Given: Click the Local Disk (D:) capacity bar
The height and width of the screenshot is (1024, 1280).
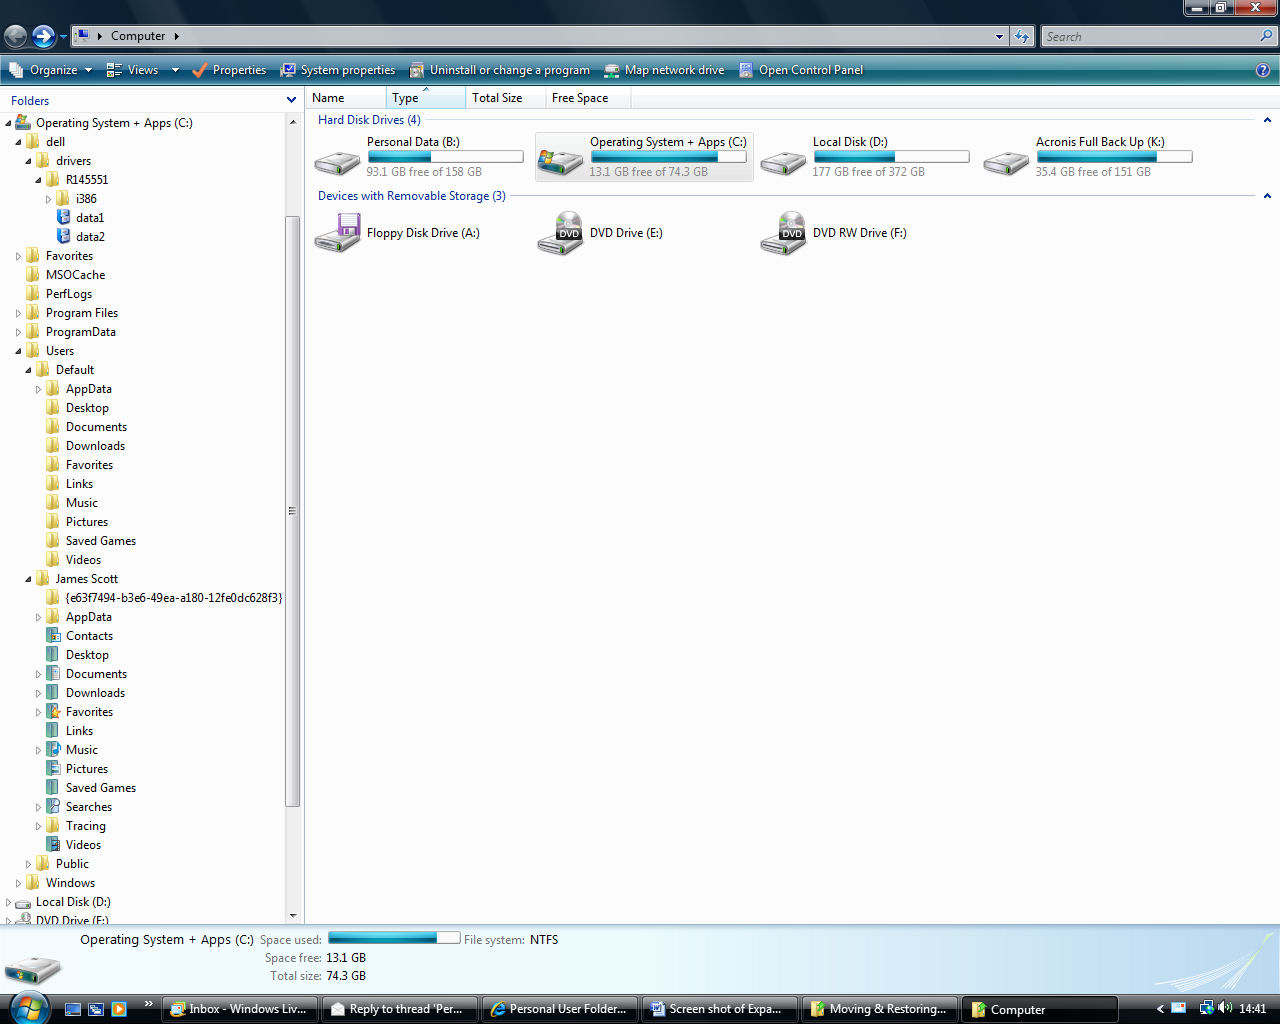Looking at the screenshot, I should (x=891, y=157).
